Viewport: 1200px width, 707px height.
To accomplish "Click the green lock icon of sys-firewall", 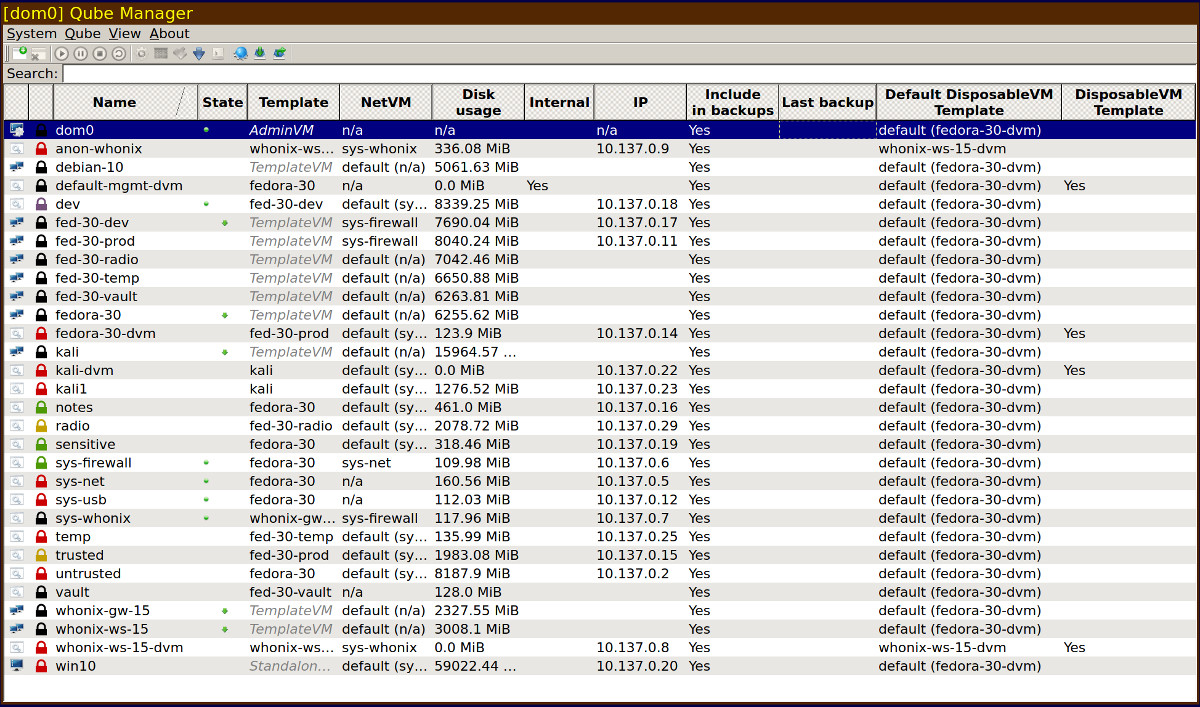I will pos(41,463).
